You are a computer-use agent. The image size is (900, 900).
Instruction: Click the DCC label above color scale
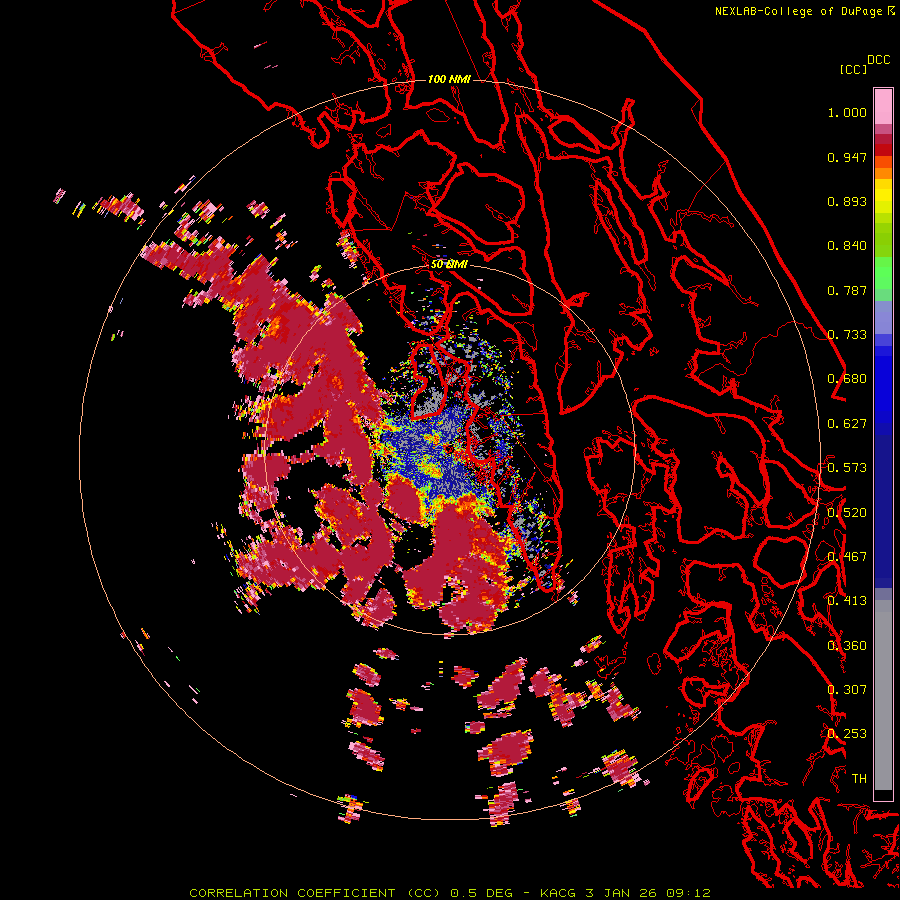pos(878,60)
